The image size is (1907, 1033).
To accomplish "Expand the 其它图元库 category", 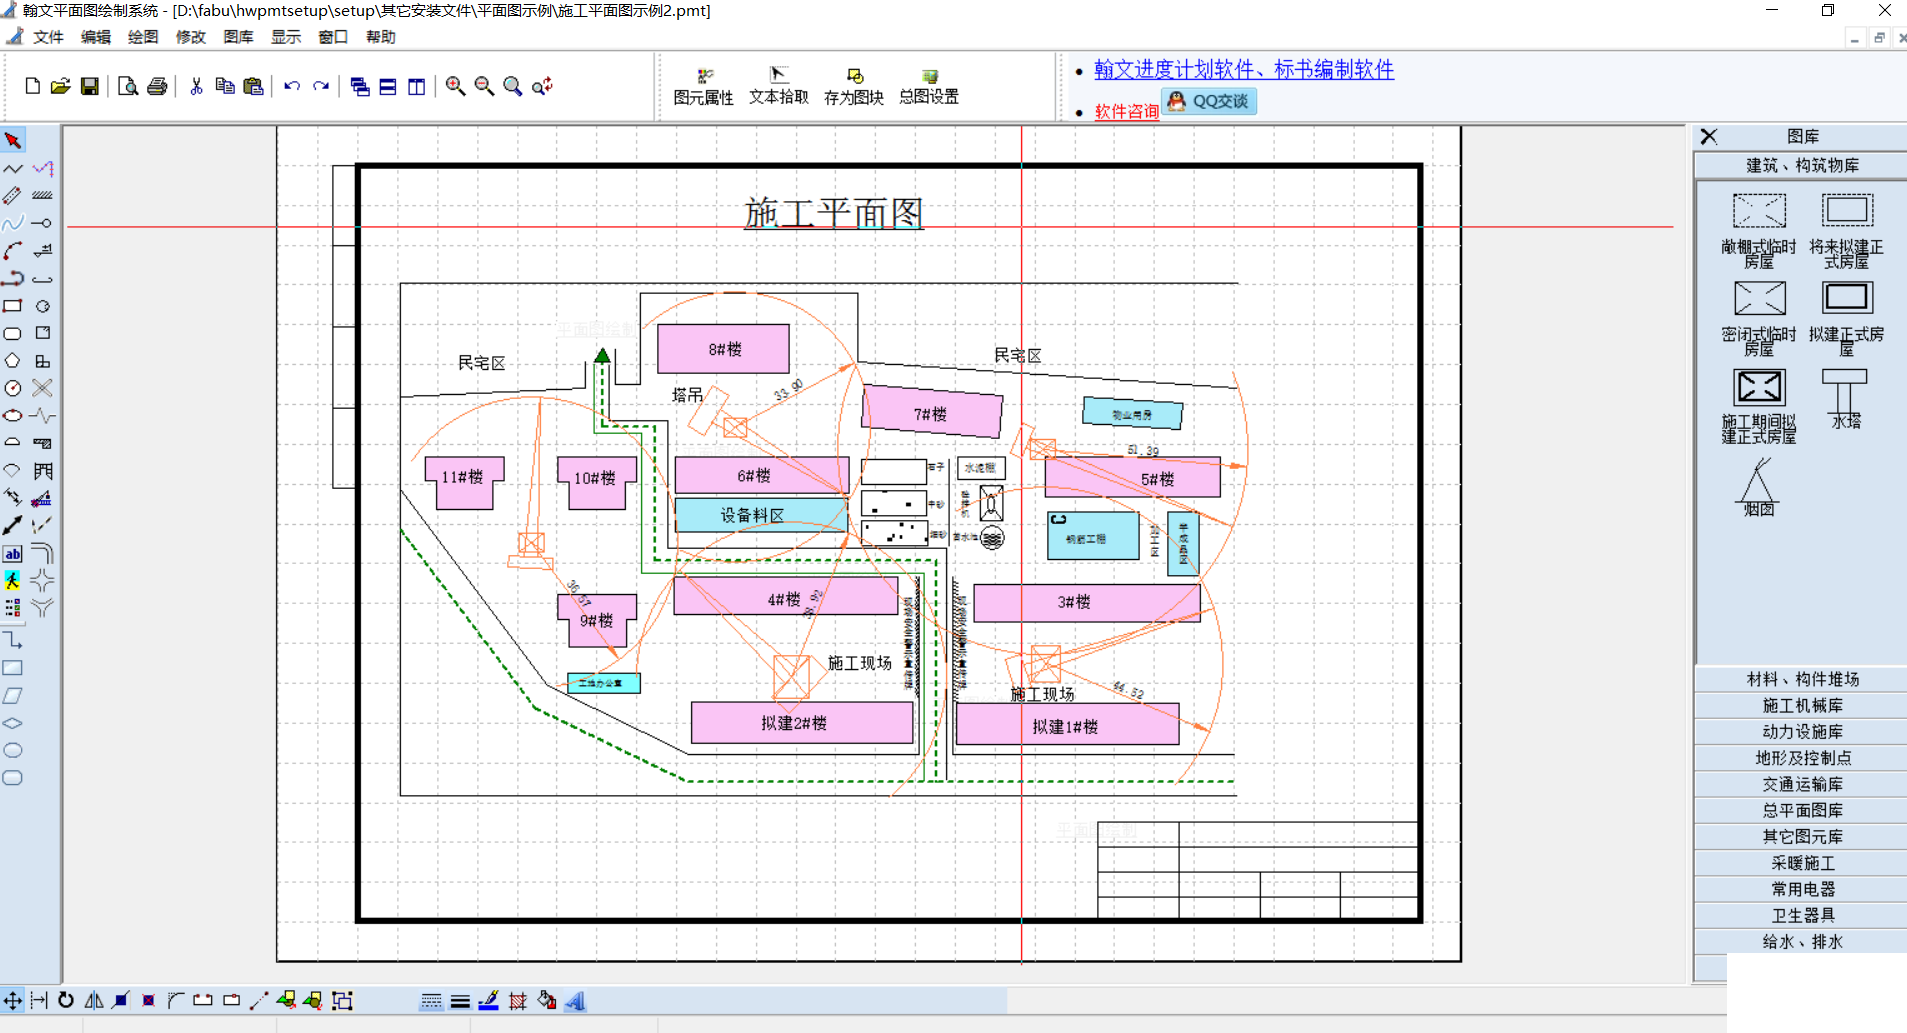I will [x=1802, y=836].
